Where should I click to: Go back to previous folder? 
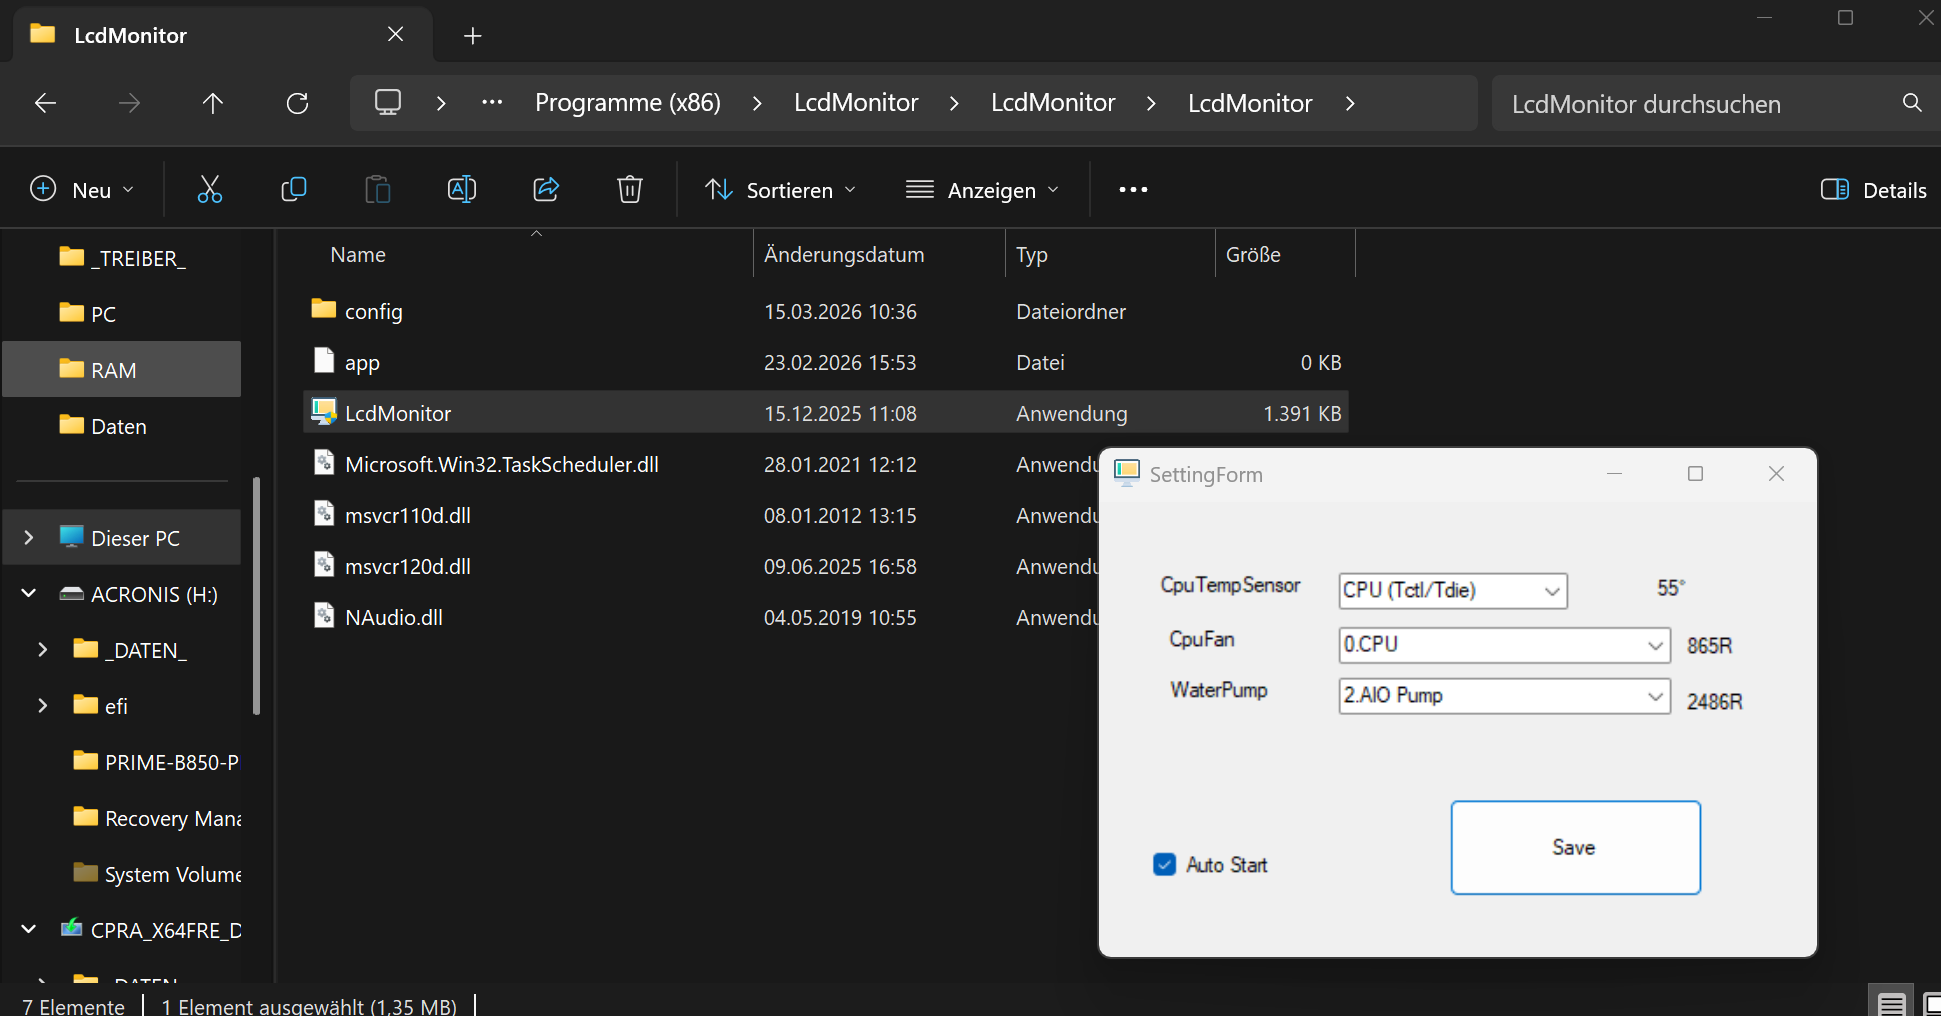tap(45, 103)
